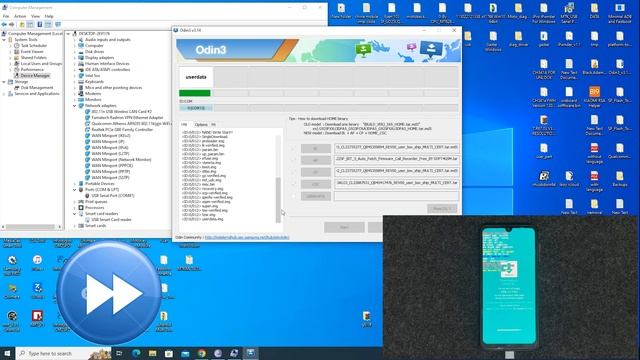
Task: Toggle the checkbox beside the CP button
Action: pos(293,172)
